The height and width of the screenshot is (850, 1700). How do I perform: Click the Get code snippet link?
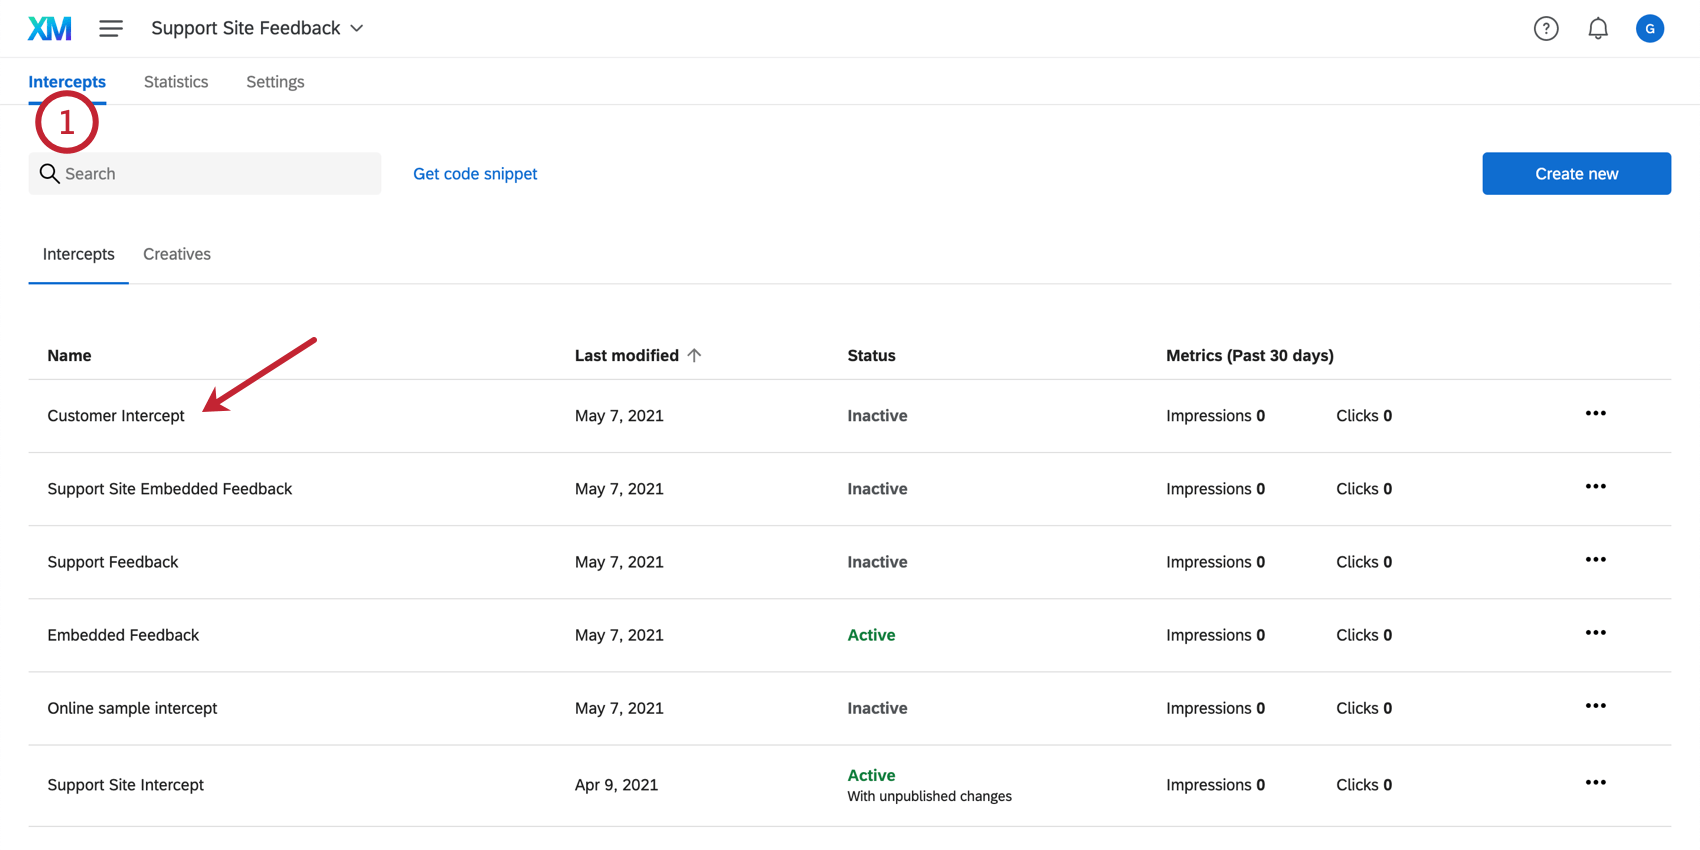(x=475, y=174)
